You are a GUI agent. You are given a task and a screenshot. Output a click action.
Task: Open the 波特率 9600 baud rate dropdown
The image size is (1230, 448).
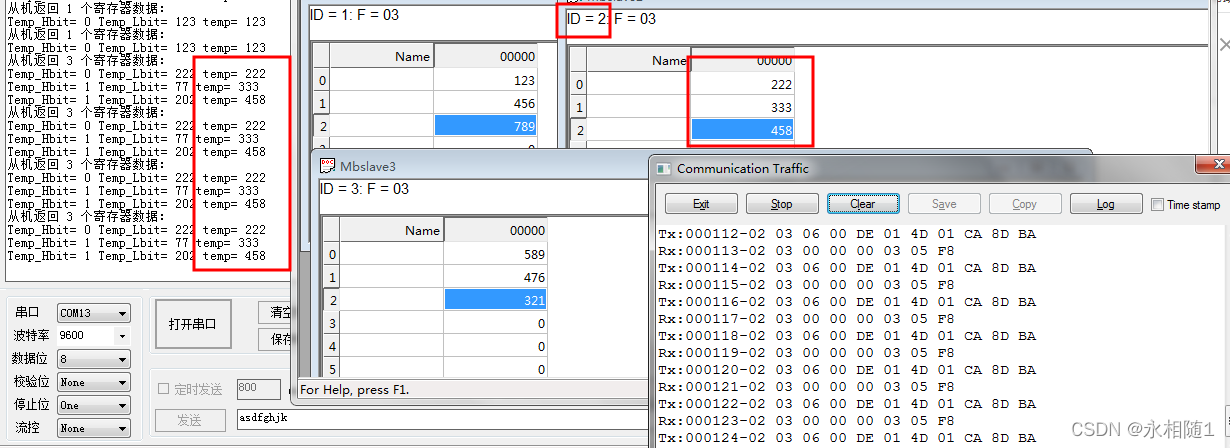tap(93, 336)
